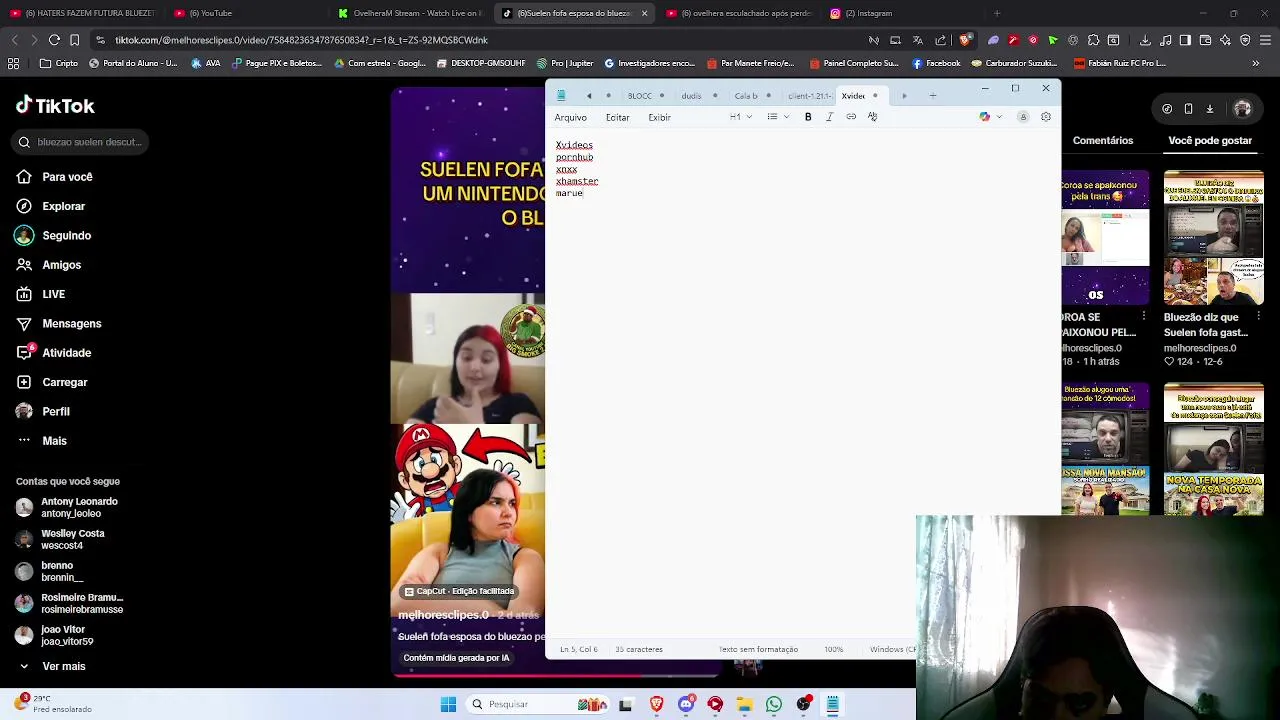Viewport: 1280px width, 720px height.
Task: Open the Você pode gostar tab
Action: click(x=1210, y=141)
